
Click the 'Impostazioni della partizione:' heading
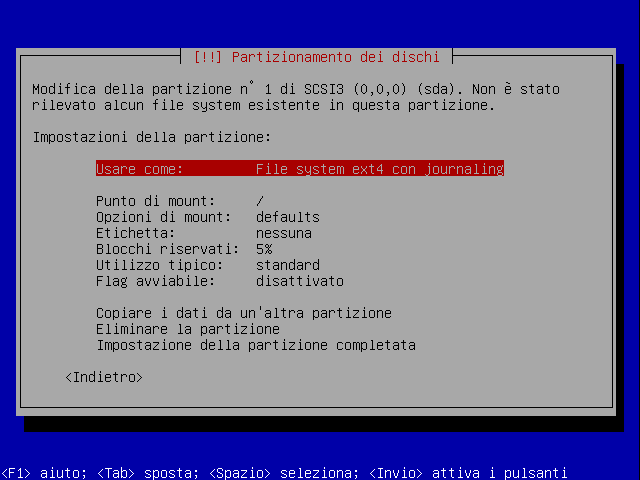(x=152, y=137)
